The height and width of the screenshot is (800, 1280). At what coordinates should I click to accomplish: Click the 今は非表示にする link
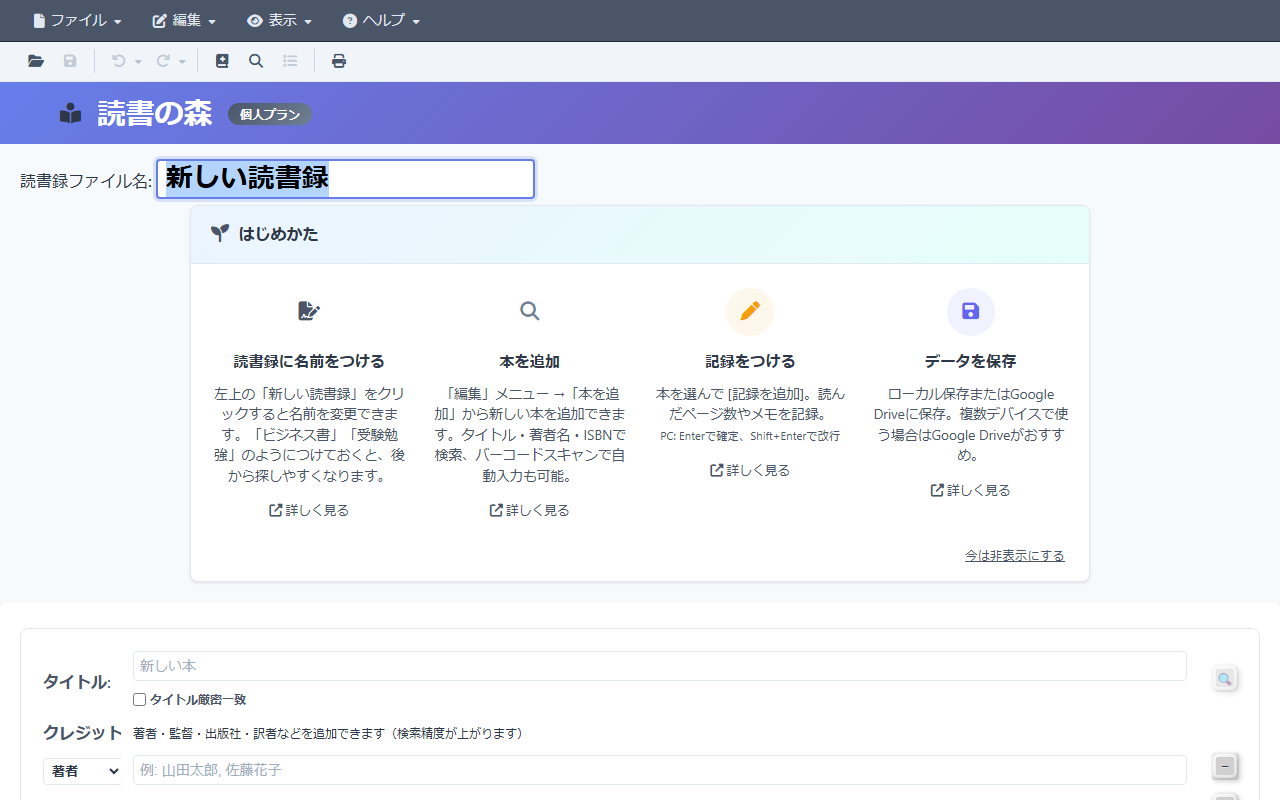pos(1014,555)
